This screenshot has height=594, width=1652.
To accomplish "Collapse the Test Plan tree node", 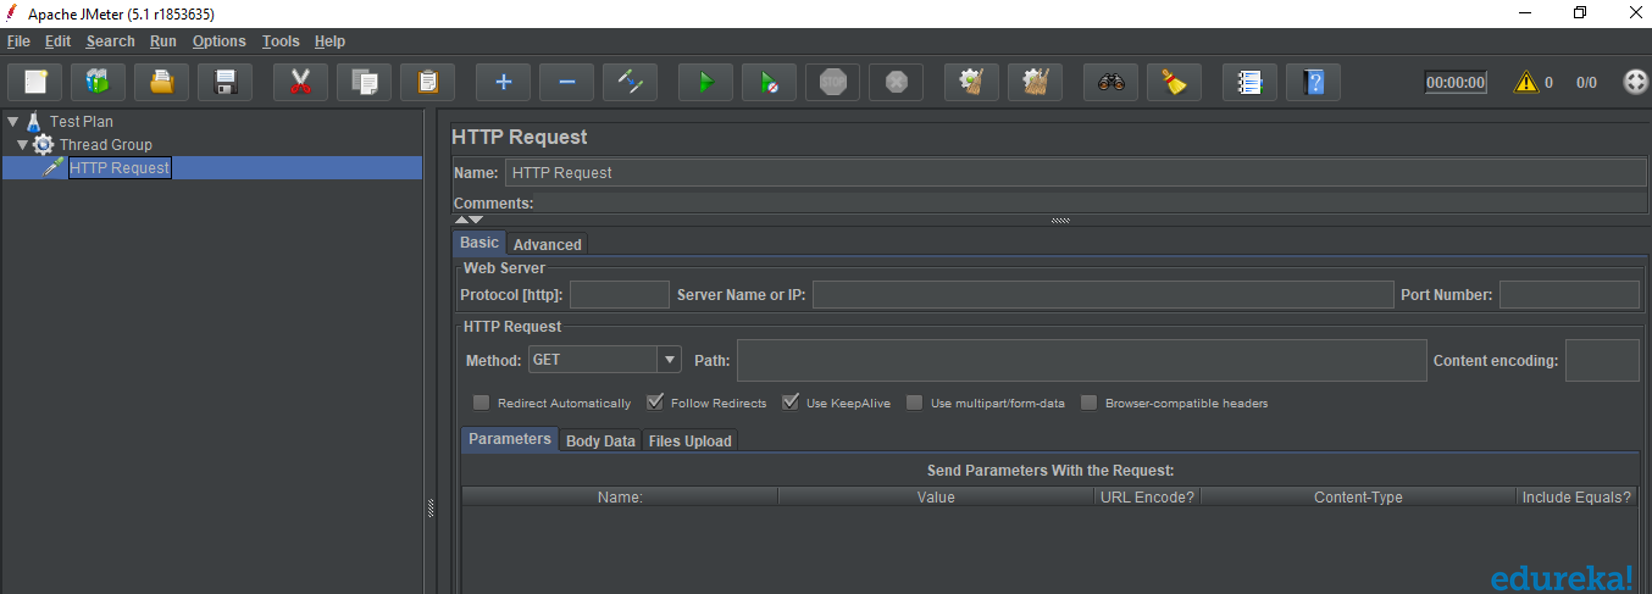I will 13,121.
